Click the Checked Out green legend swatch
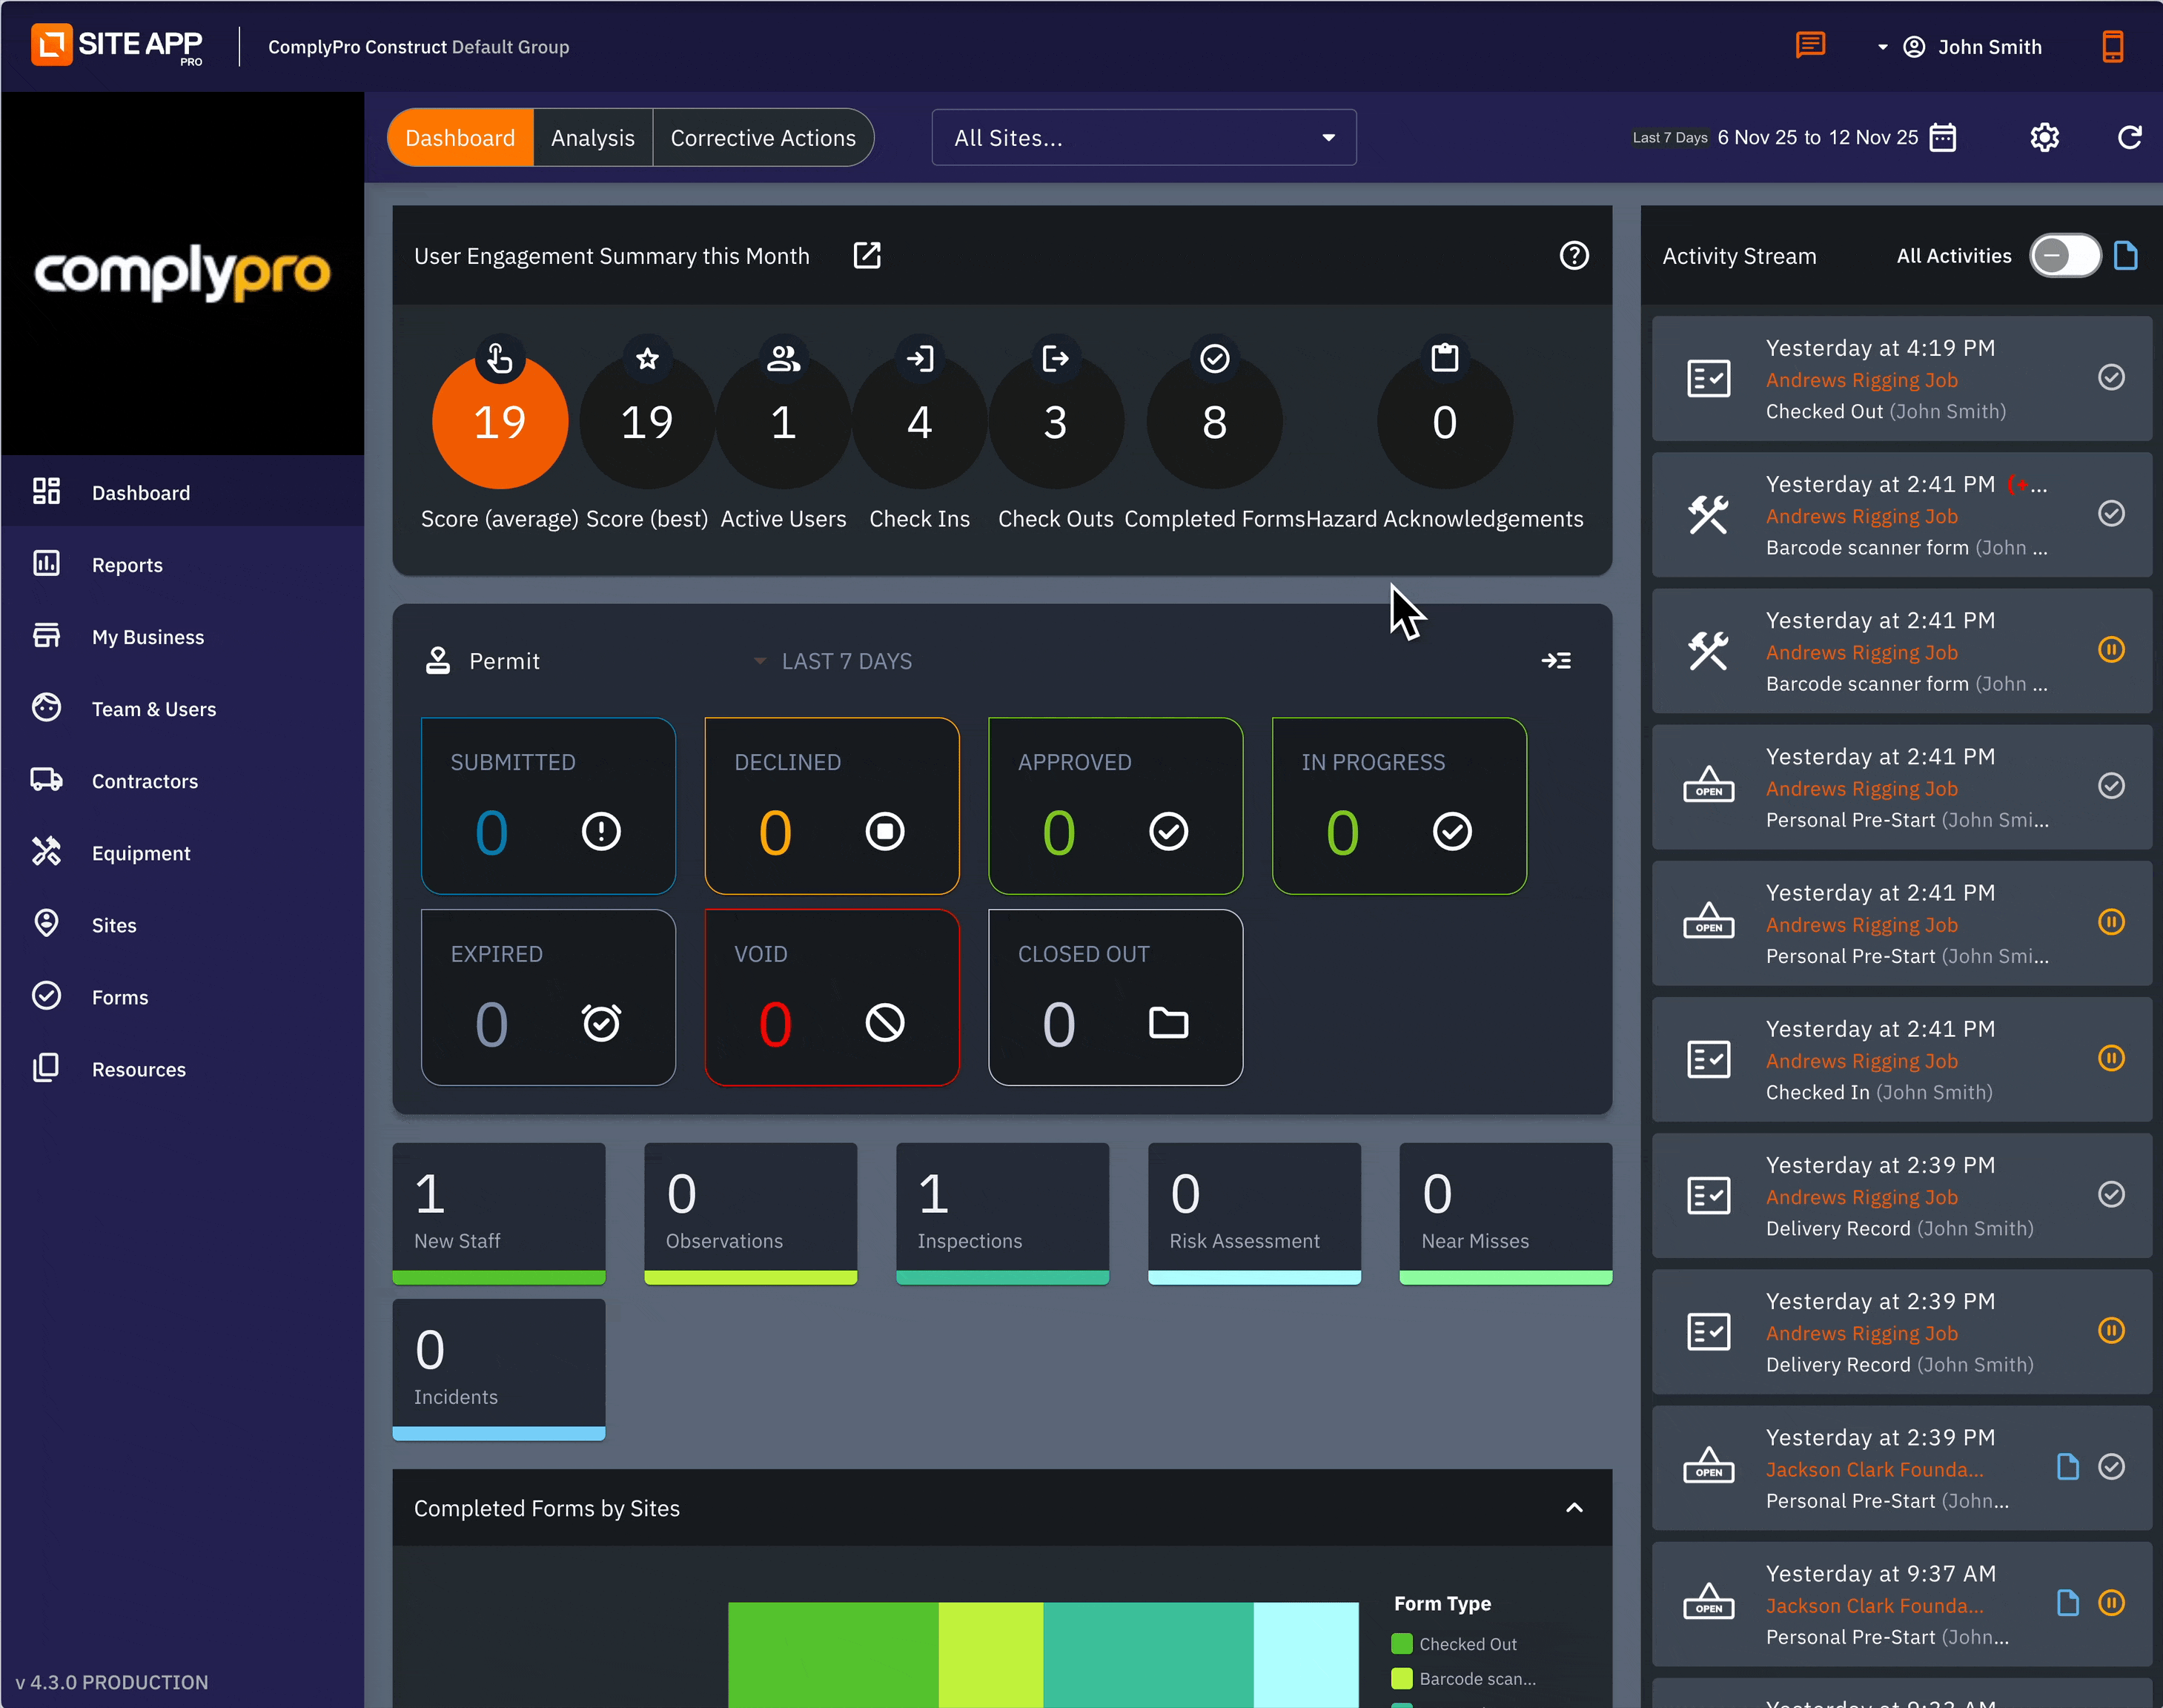Screen dimensions: 2163x1708 tap(1402, 1644)
